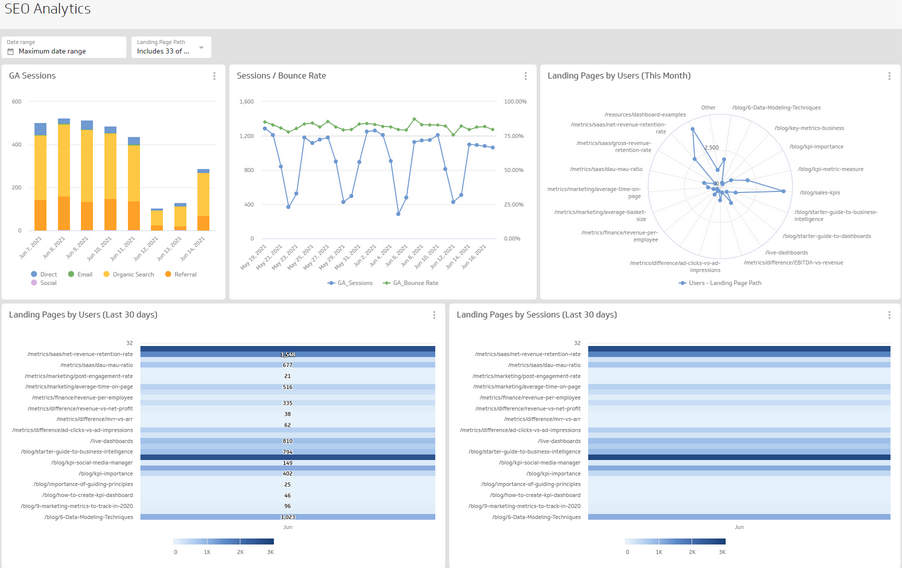Toggle the Social legend series
This screenshot has height=568, width=902.
point(44,283)
